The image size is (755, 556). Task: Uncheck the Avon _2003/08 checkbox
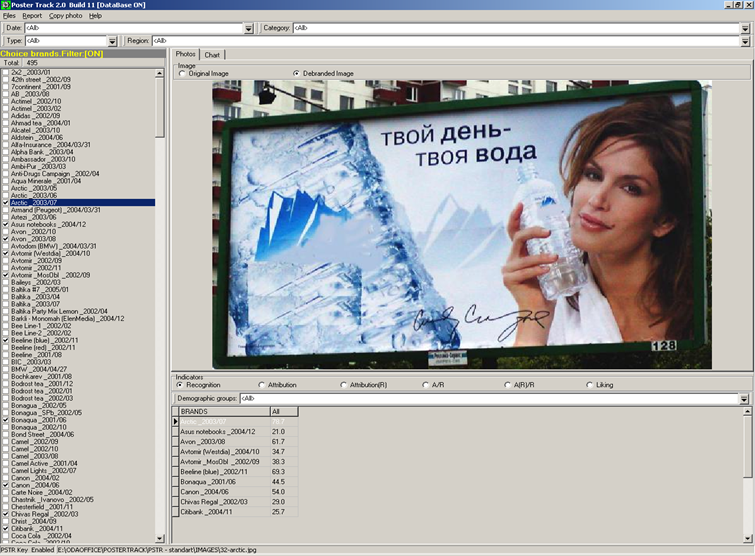(6, 239)
